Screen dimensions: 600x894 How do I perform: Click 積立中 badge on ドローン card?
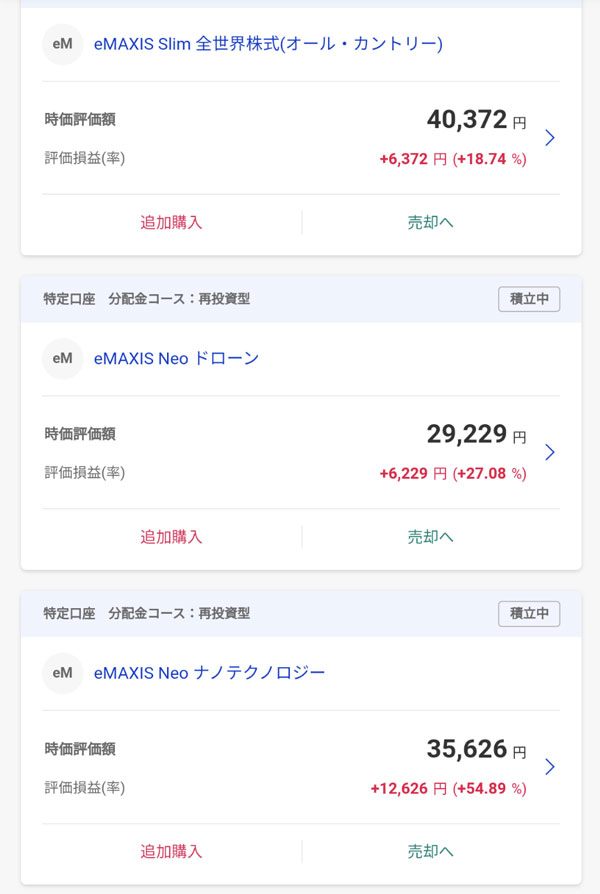pyautogui.click(x=529, y=299)
